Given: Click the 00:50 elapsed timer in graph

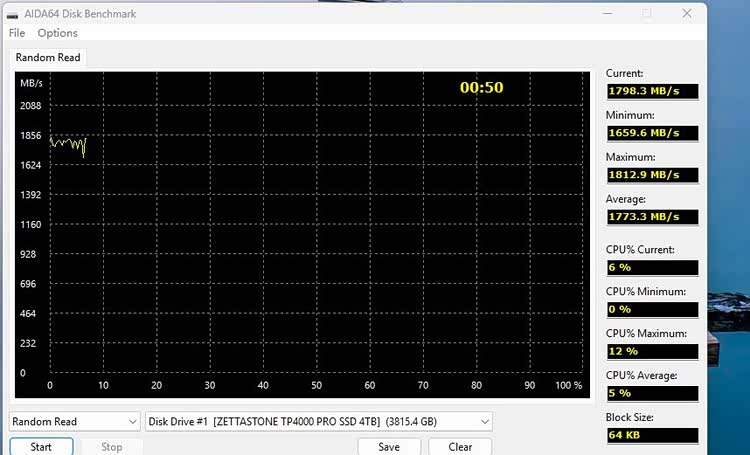Looking at the screenshot, I should coord(481,88).
